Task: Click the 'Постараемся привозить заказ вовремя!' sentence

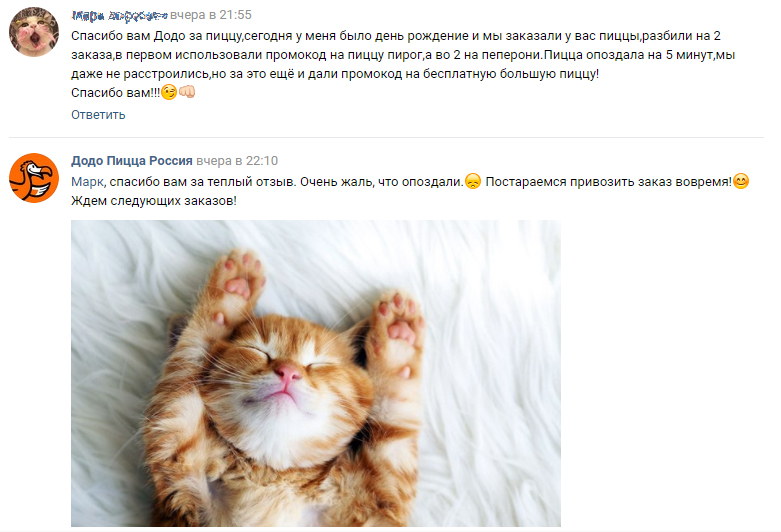Action: point(609,182)
